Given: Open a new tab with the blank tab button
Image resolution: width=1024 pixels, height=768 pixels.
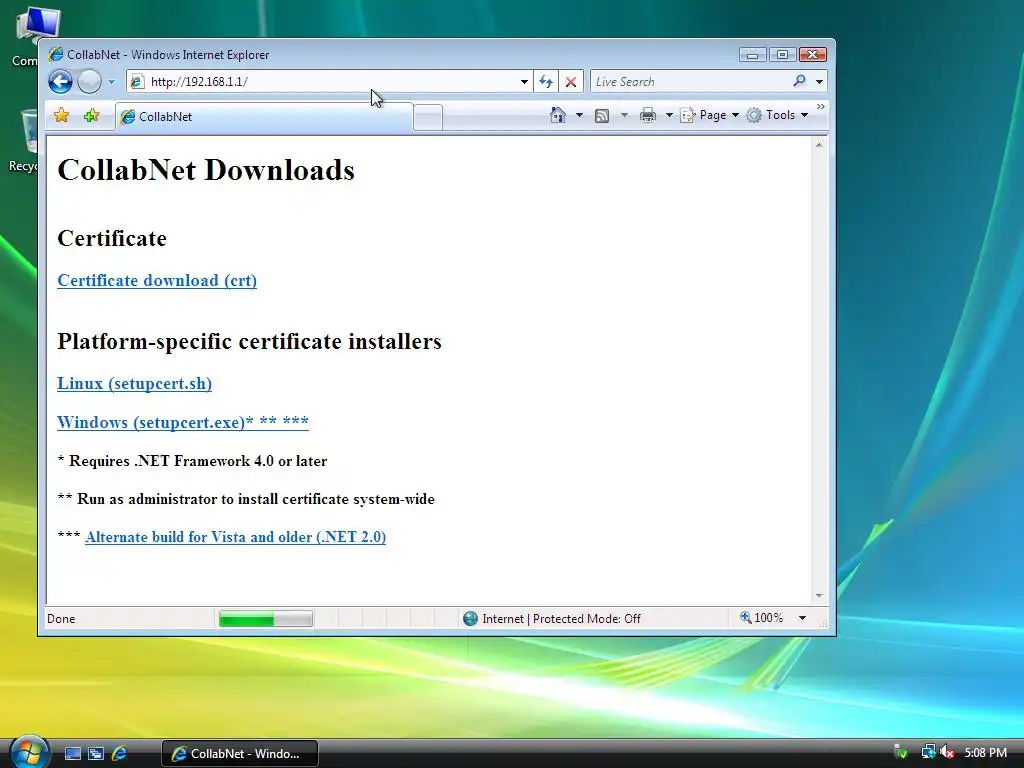Looking at the screenshot, I should click(x=428, y=118).
